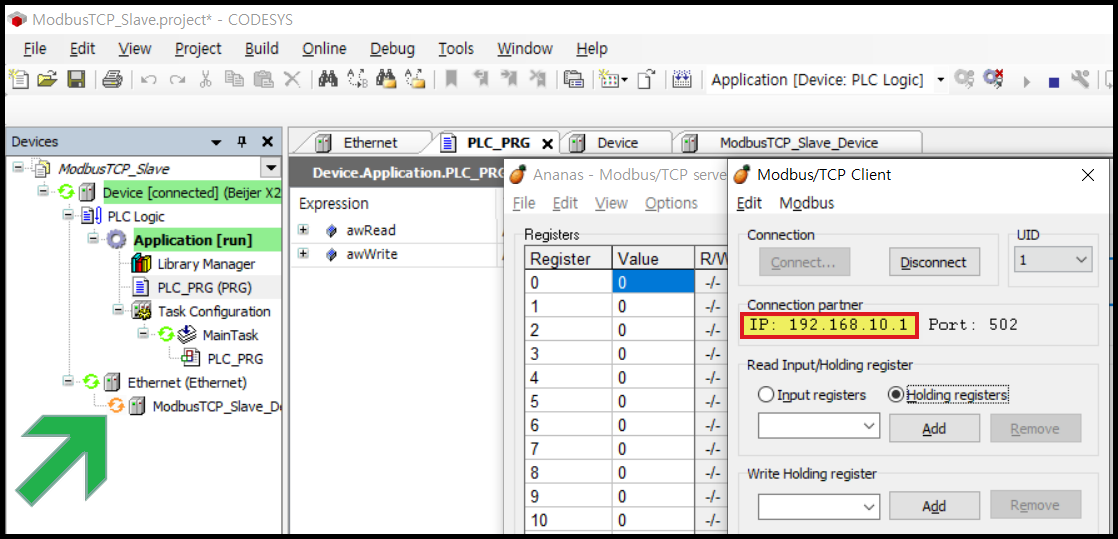Open the Edit menu in Modbus/TCP Client
The height and width of the screenshot is (539, 1118).
749,203
